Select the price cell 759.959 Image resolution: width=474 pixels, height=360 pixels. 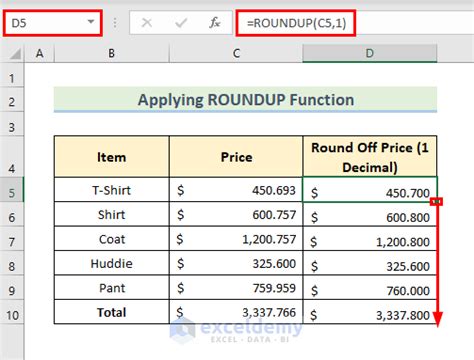[236, 287]
